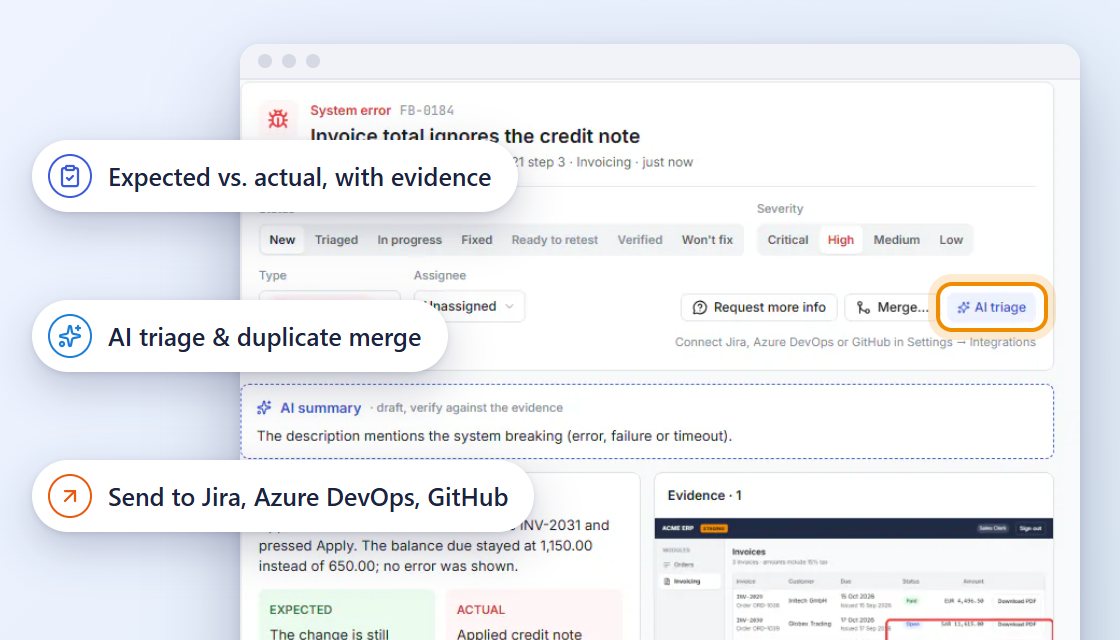The width and height of the screenshot is (1120, 640).
Task: Click Sign out in the evidence screenshot
Action: [x=1030, y=529]
